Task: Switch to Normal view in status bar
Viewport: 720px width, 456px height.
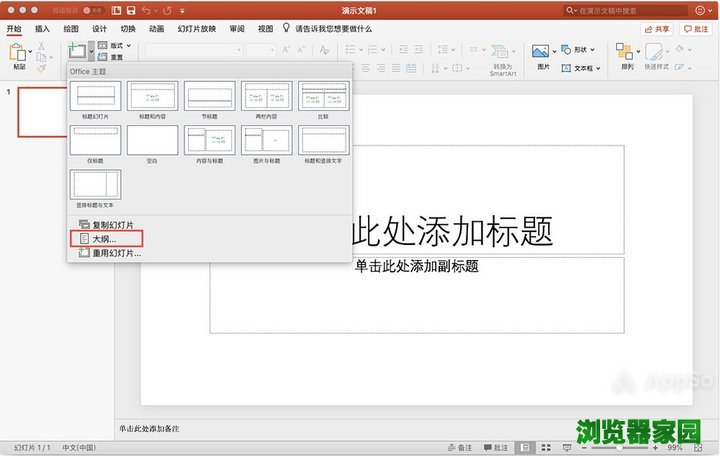Action: pos(525,448)
